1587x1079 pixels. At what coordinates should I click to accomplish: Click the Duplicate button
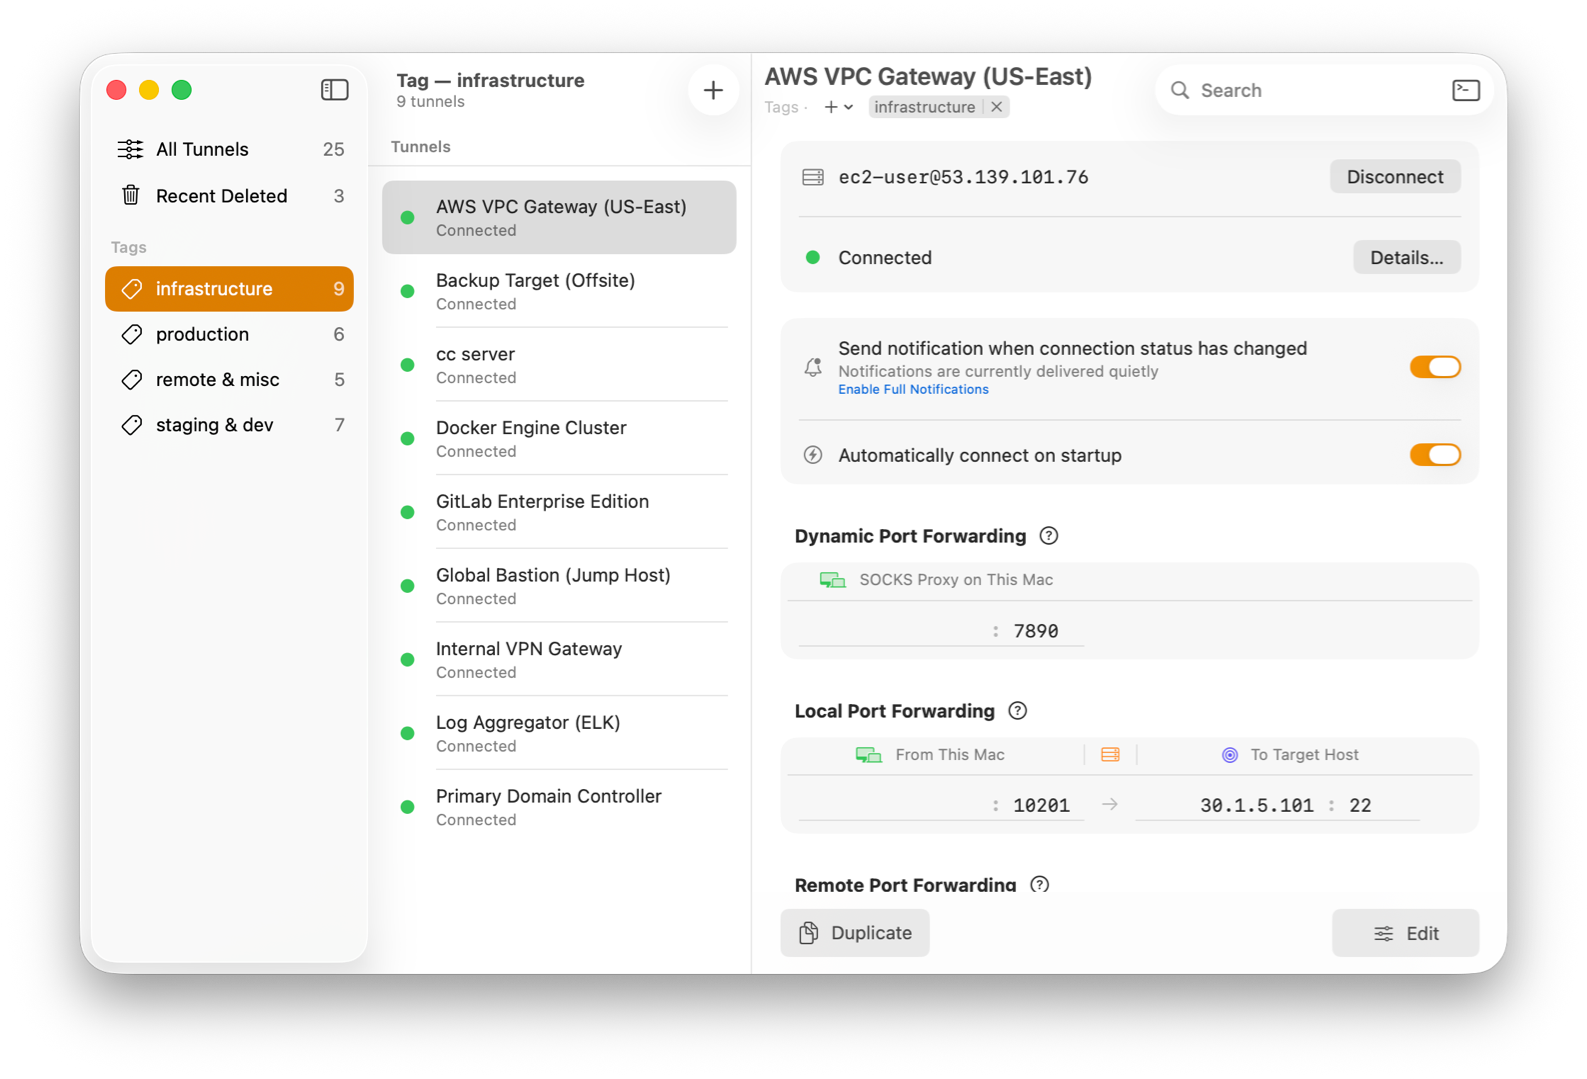tap(855, 933)
